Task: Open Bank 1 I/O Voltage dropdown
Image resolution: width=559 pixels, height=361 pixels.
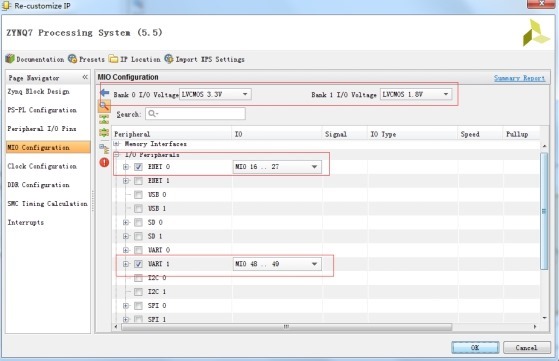Action: [416, 94]
